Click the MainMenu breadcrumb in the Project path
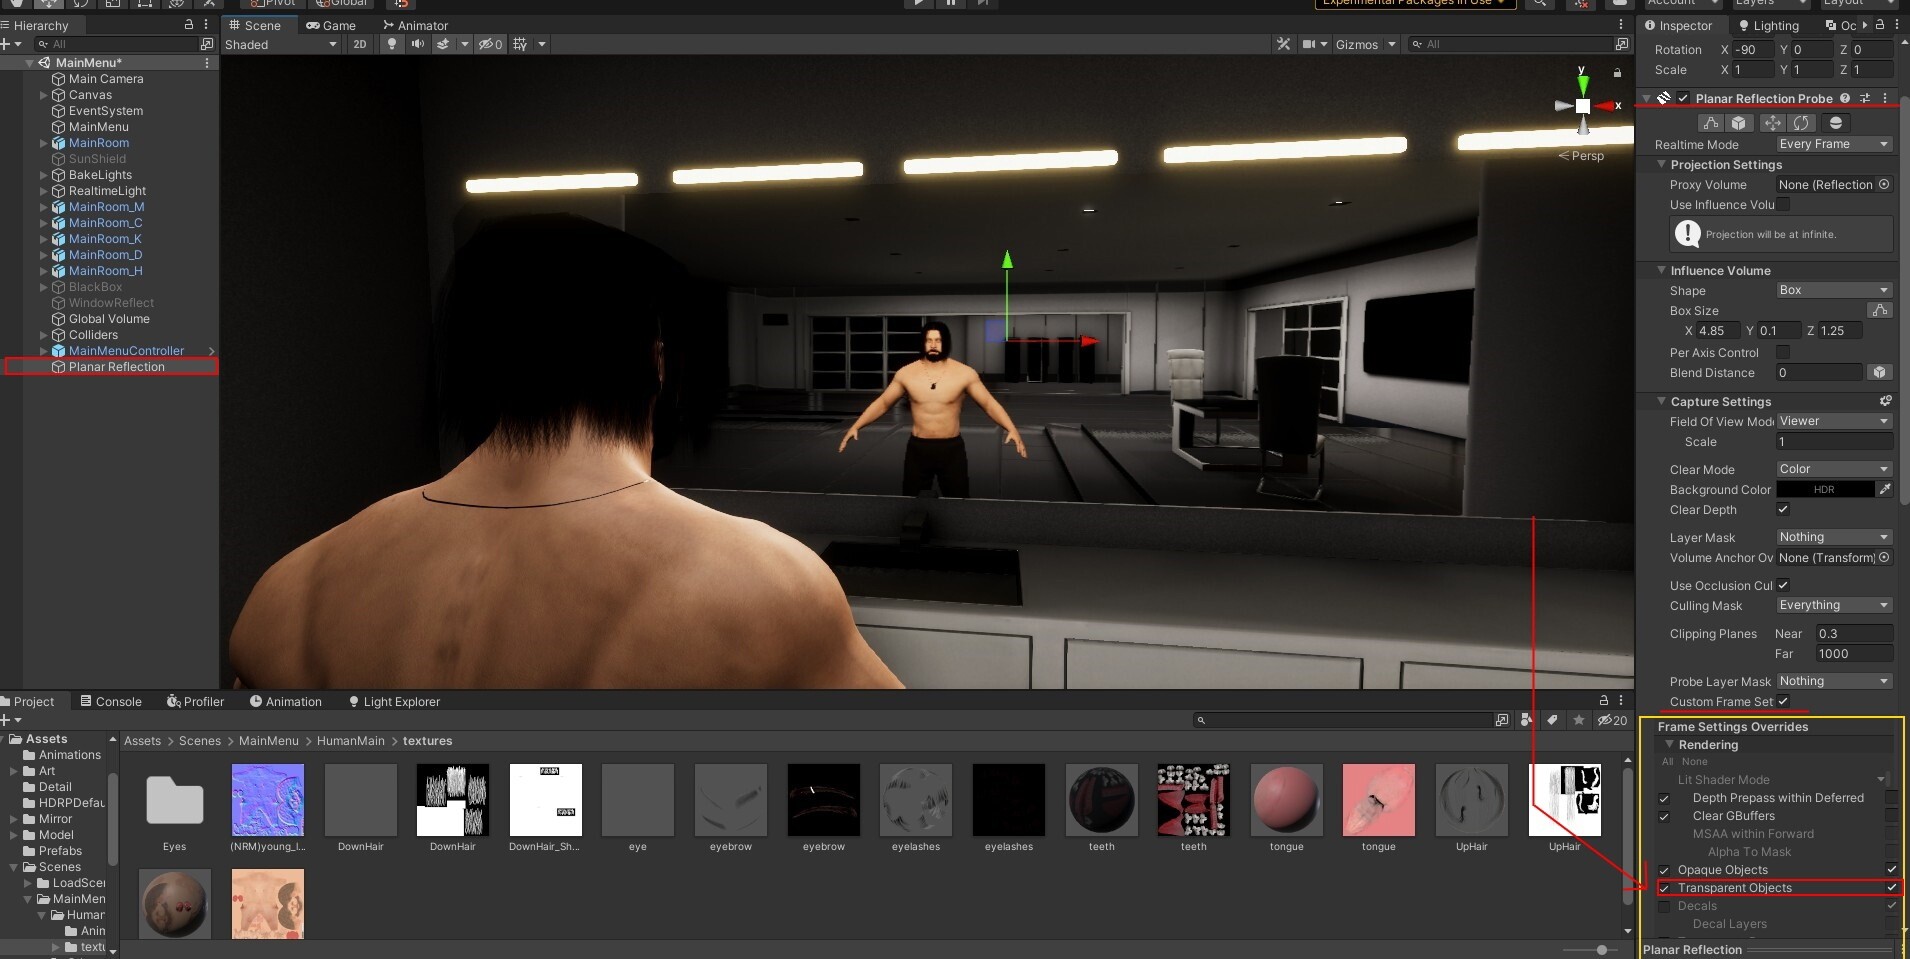1910x959 pixels. (x=267, y=740)
